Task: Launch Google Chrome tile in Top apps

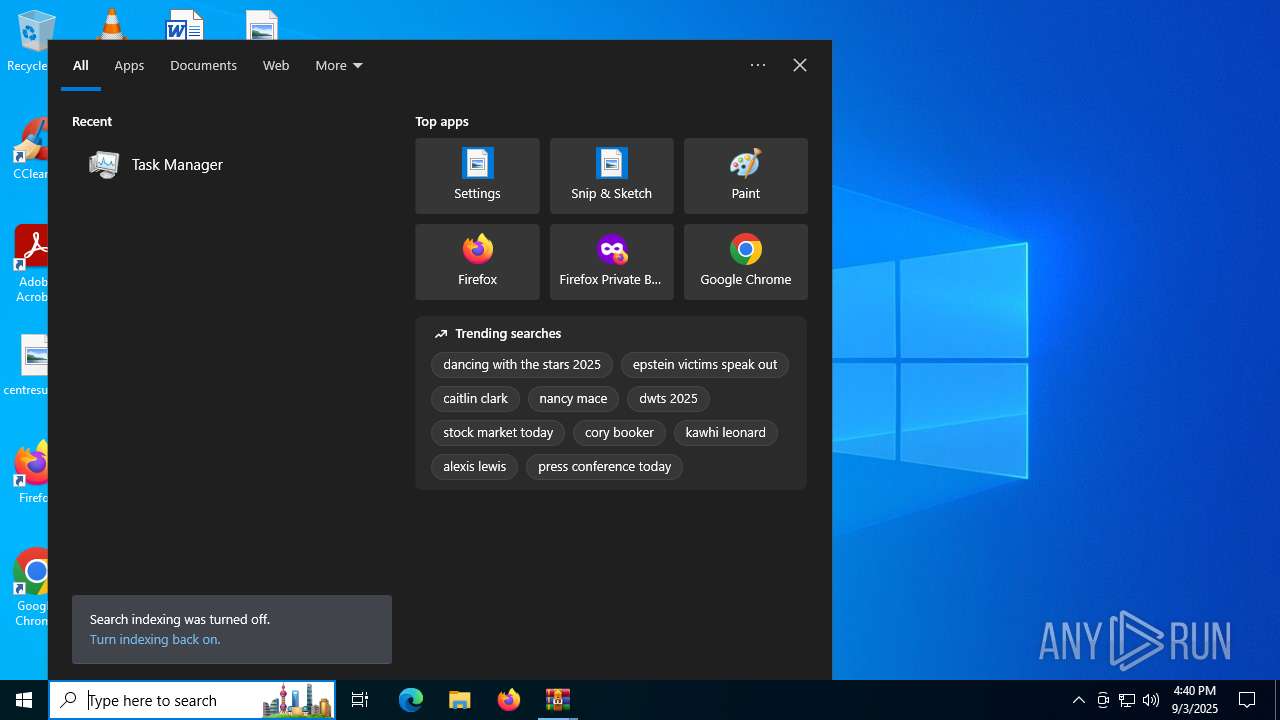Action: (745, 262)
